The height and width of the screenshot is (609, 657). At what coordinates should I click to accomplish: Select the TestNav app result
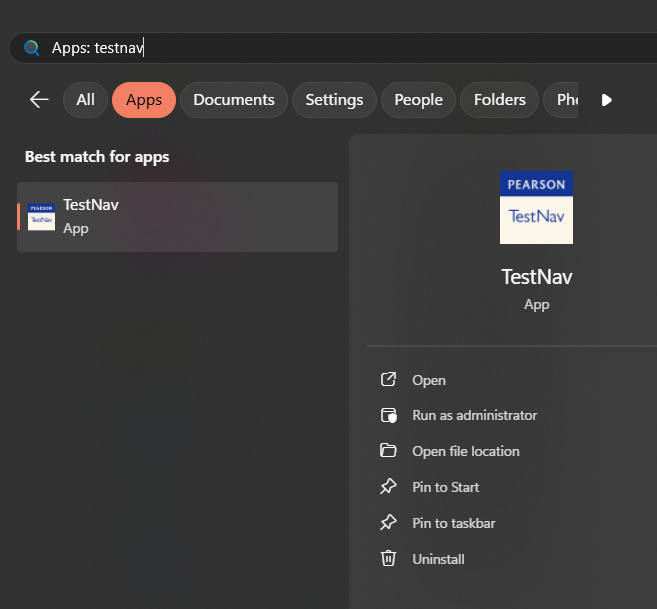178,217
